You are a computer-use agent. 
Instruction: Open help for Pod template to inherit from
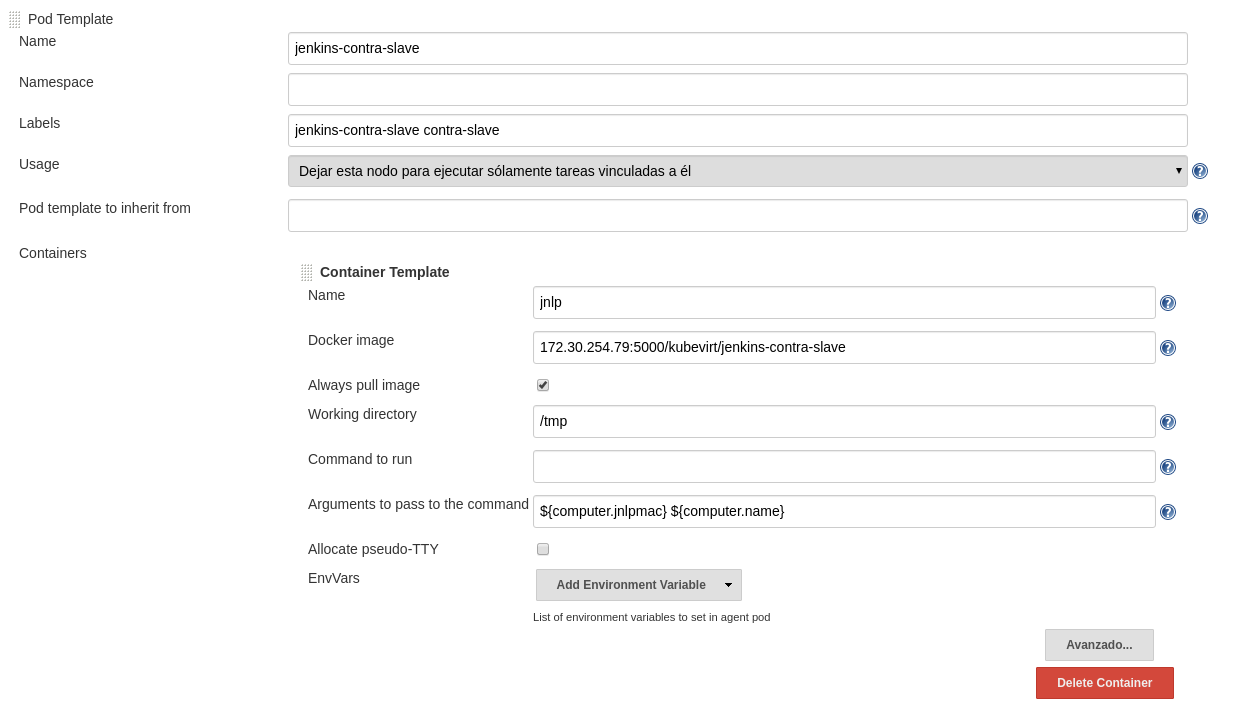tap(1199, 215)
